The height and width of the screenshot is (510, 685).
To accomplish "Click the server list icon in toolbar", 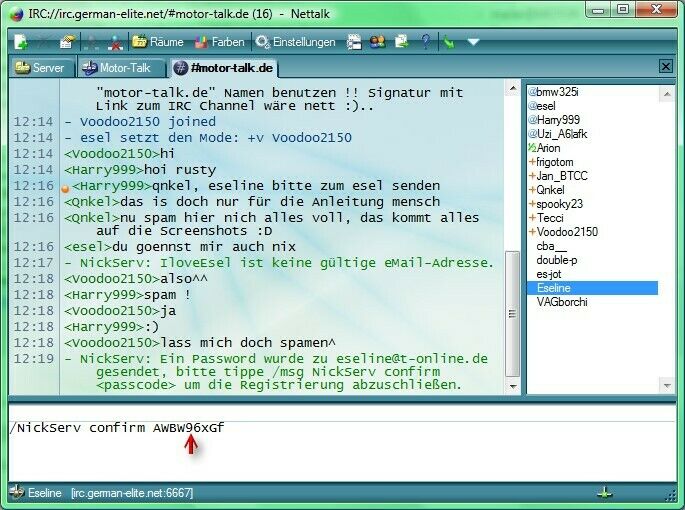I will 354,42.
